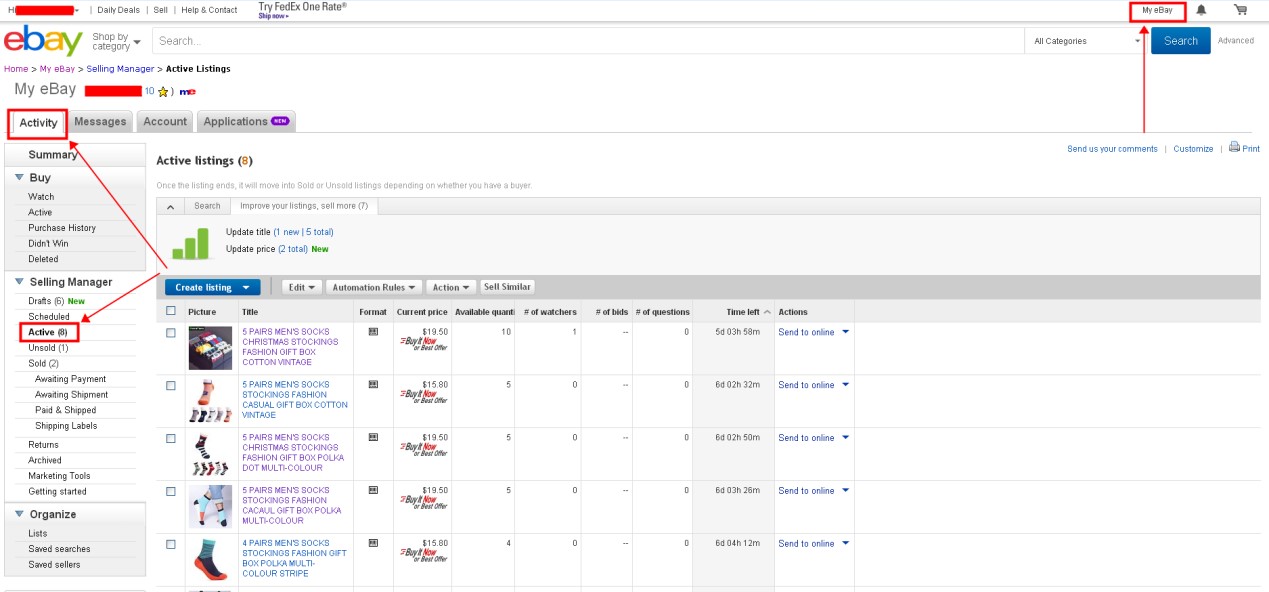Viewport: 1269px width, 592px height.
Task: Open the Account tab
Action: coord(165,122)
